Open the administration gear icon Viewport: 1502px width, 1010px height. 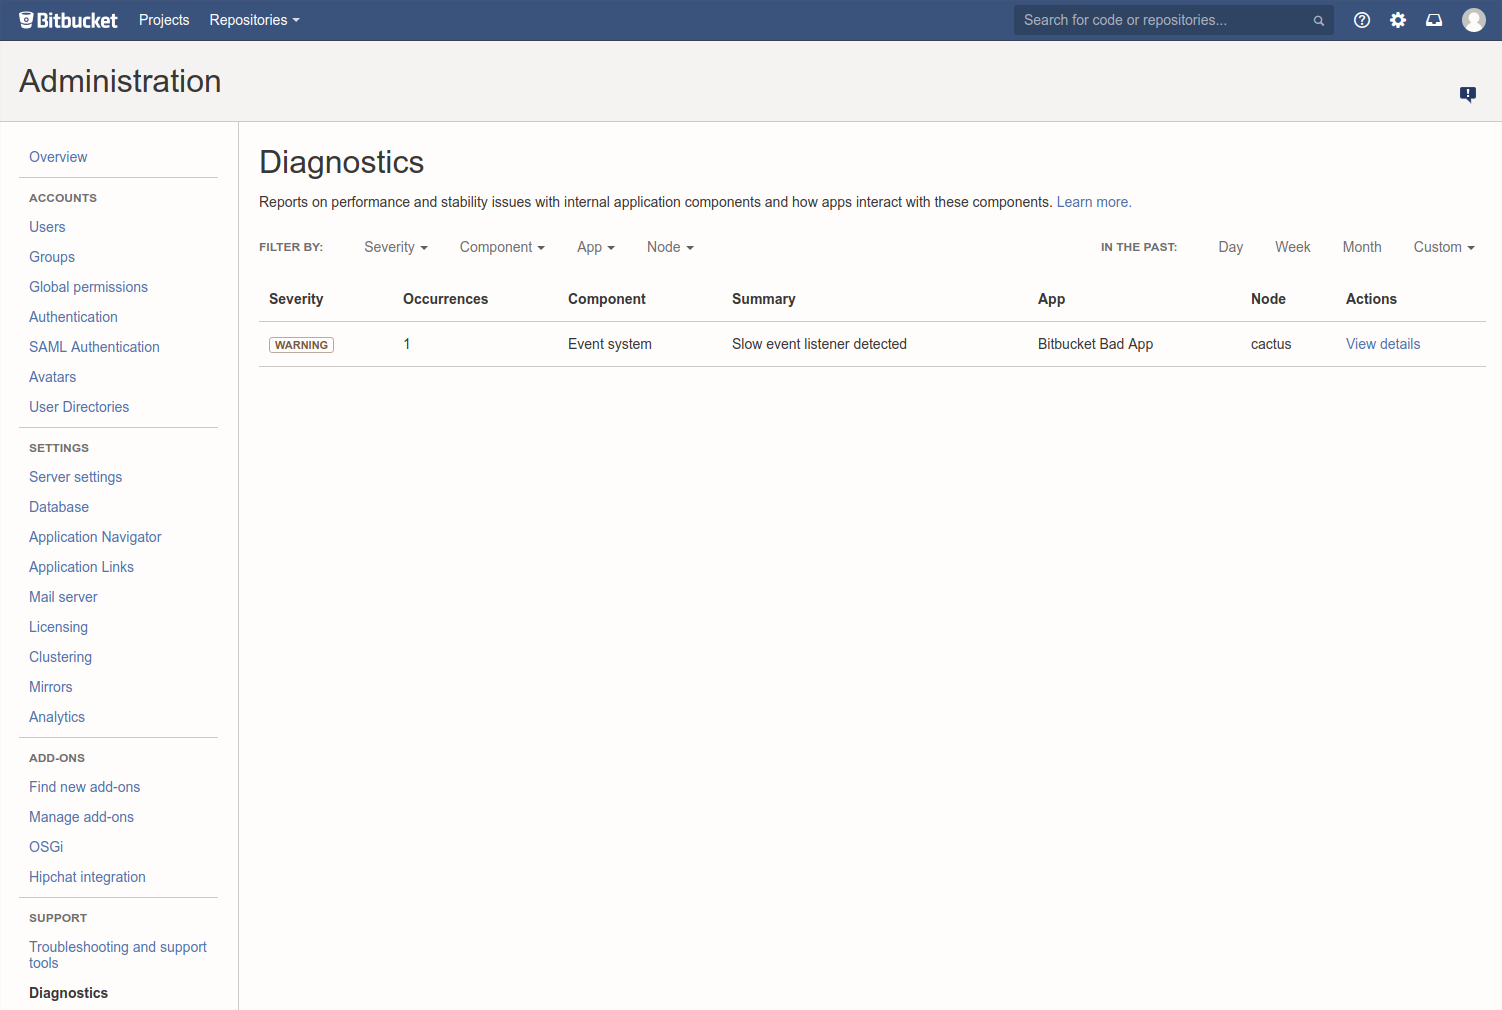[x=1398, y=20]
